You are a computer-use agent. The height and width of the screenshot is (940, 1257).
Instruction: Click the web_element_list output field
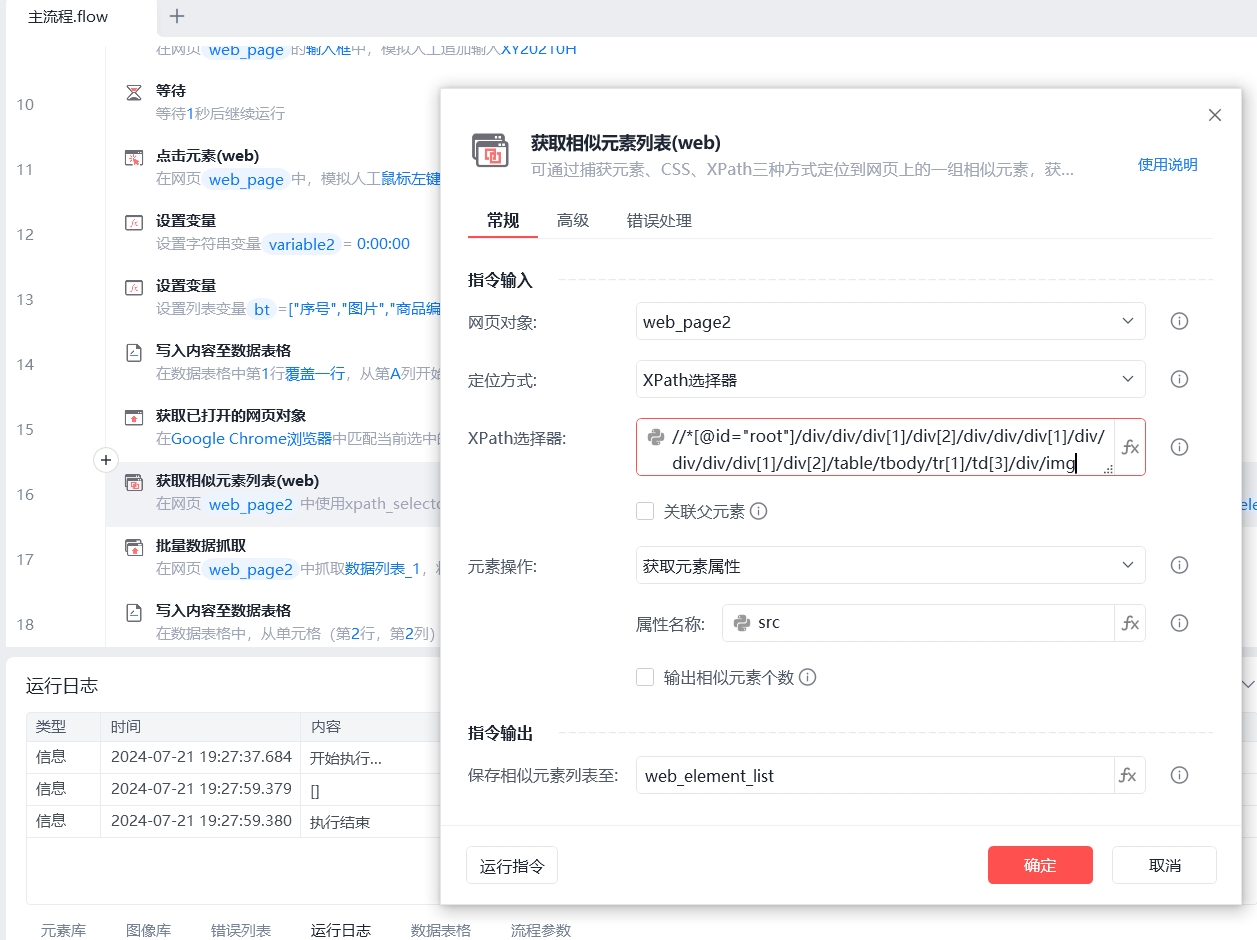876,775
